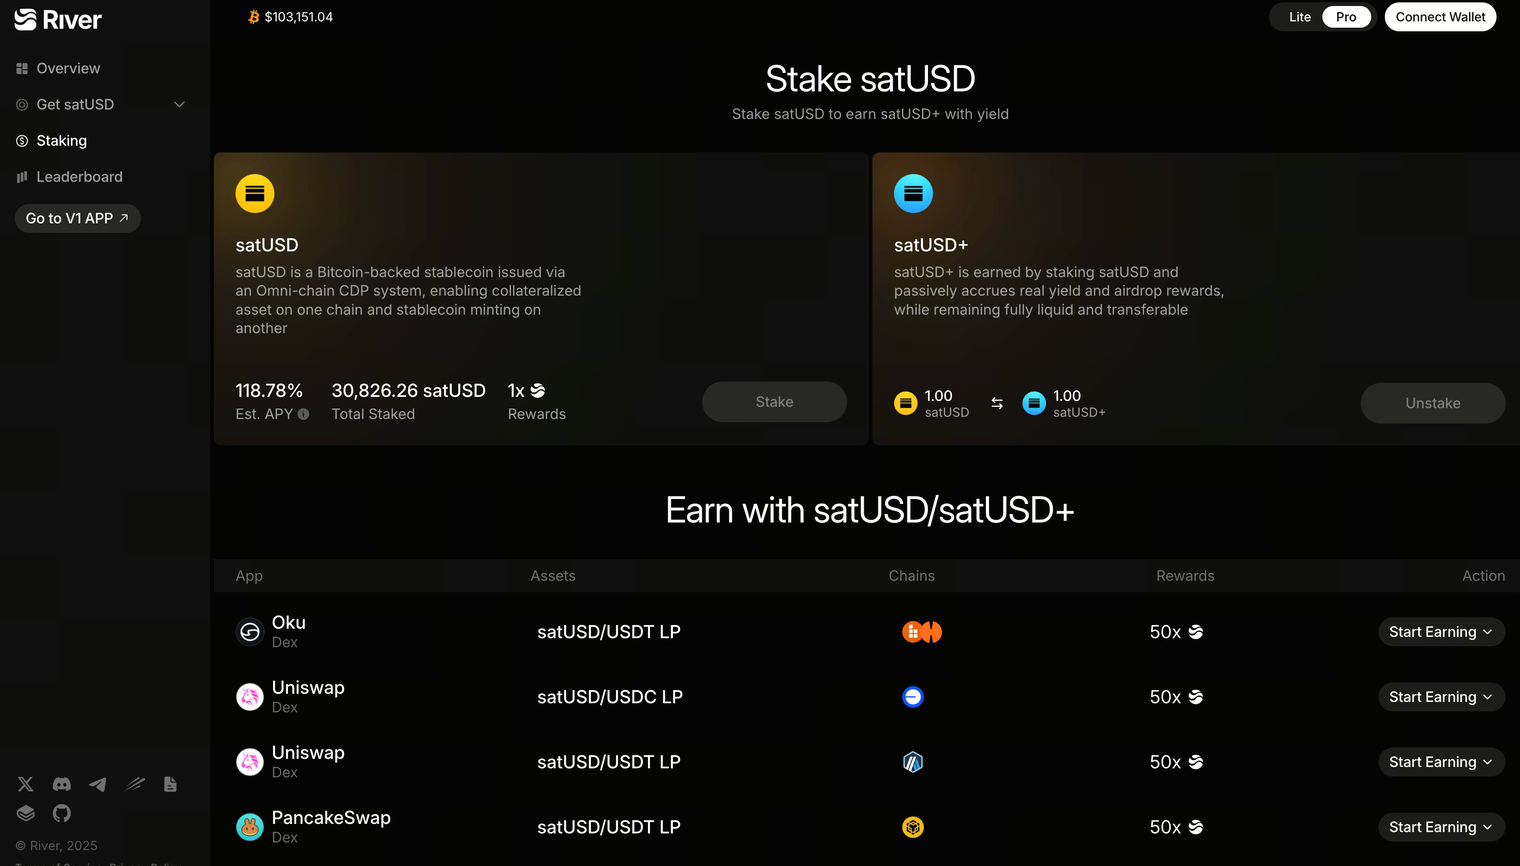Open the GitHub icon in the footer

[61, 813]
